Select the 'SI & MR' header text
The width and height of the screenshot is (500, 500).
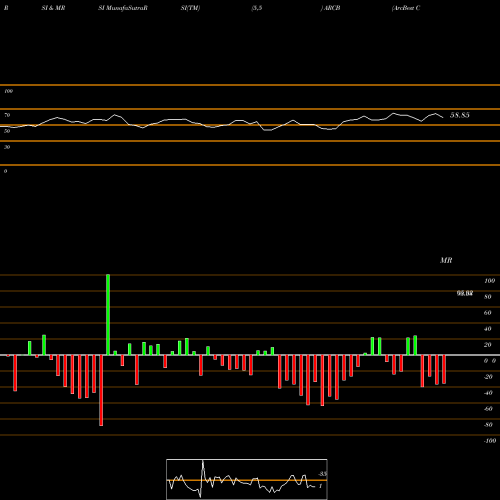point(53,8)
